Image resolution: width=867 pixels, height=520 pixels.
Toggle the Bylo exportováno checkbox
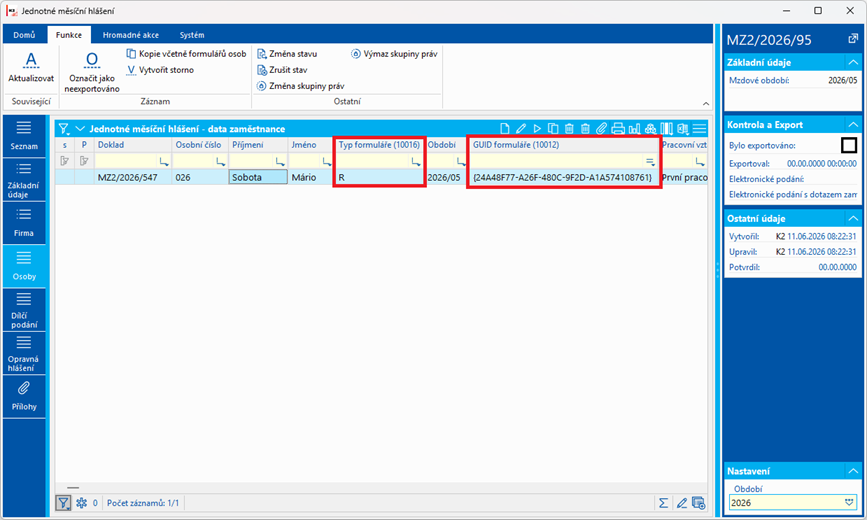(849, 145)
